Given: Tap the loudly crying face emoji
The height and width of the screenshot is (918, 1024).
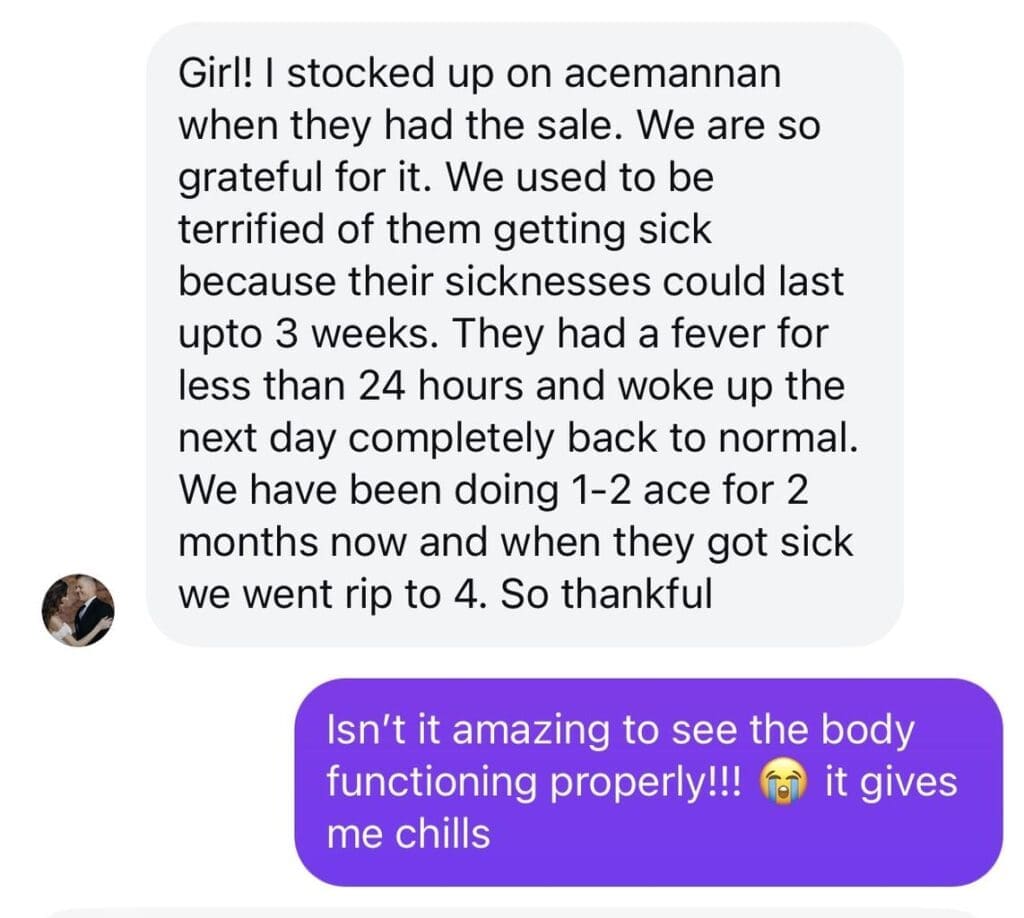Looking at the screenshot, I should [x=783, y=783].
